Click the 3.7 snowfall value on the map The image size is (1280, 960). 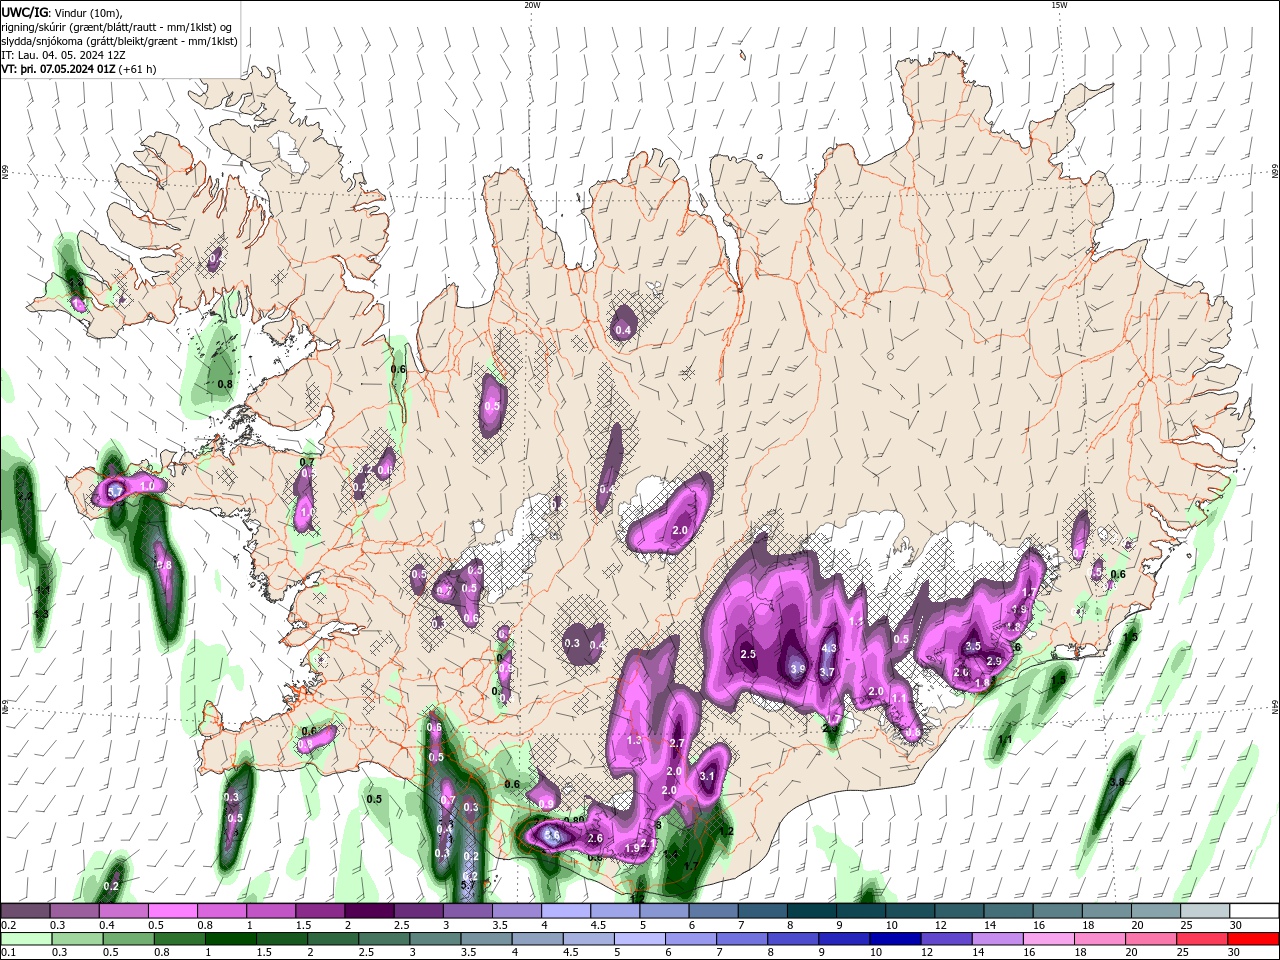click(827, 673)
